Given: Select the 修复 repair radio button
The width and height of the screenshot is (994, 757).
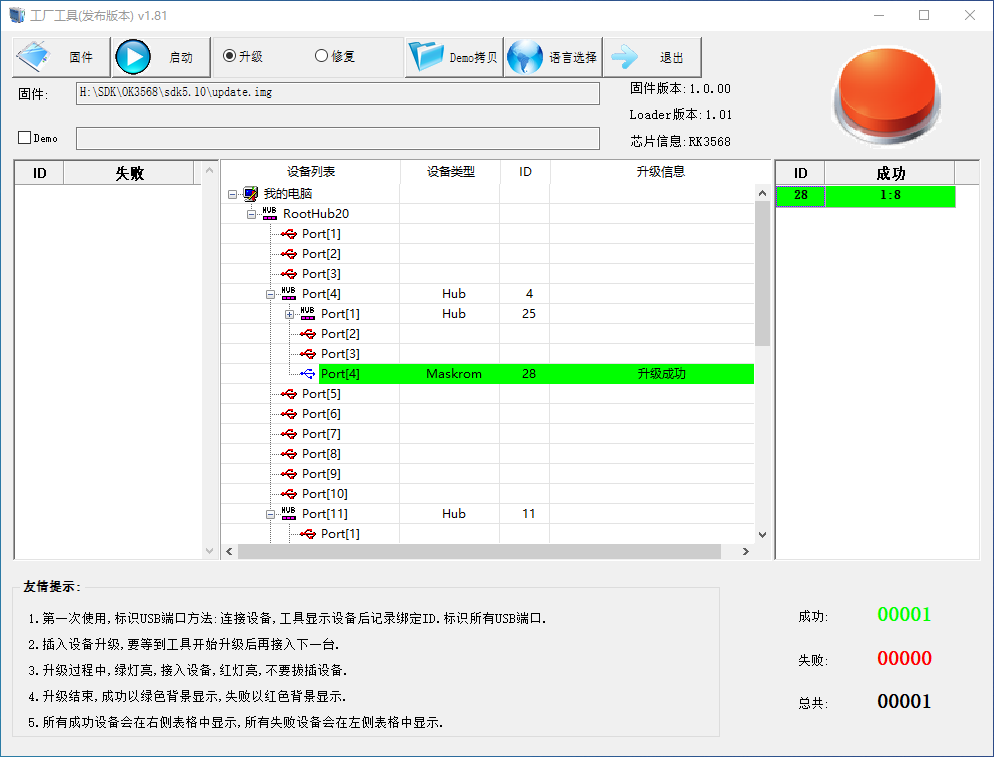Looking at the screenshot, I should pos(321,56).
